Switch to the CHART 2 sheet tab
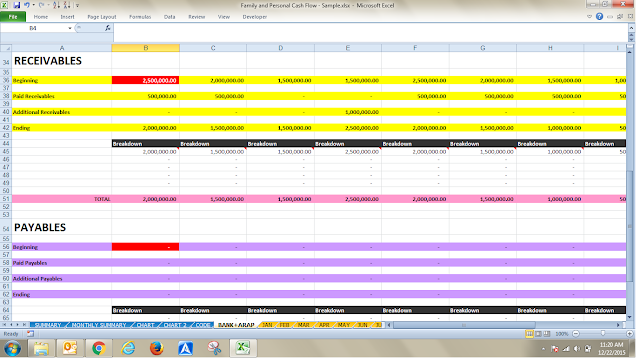Viewport: 640px width, 363px height. (x=175, y=325)
